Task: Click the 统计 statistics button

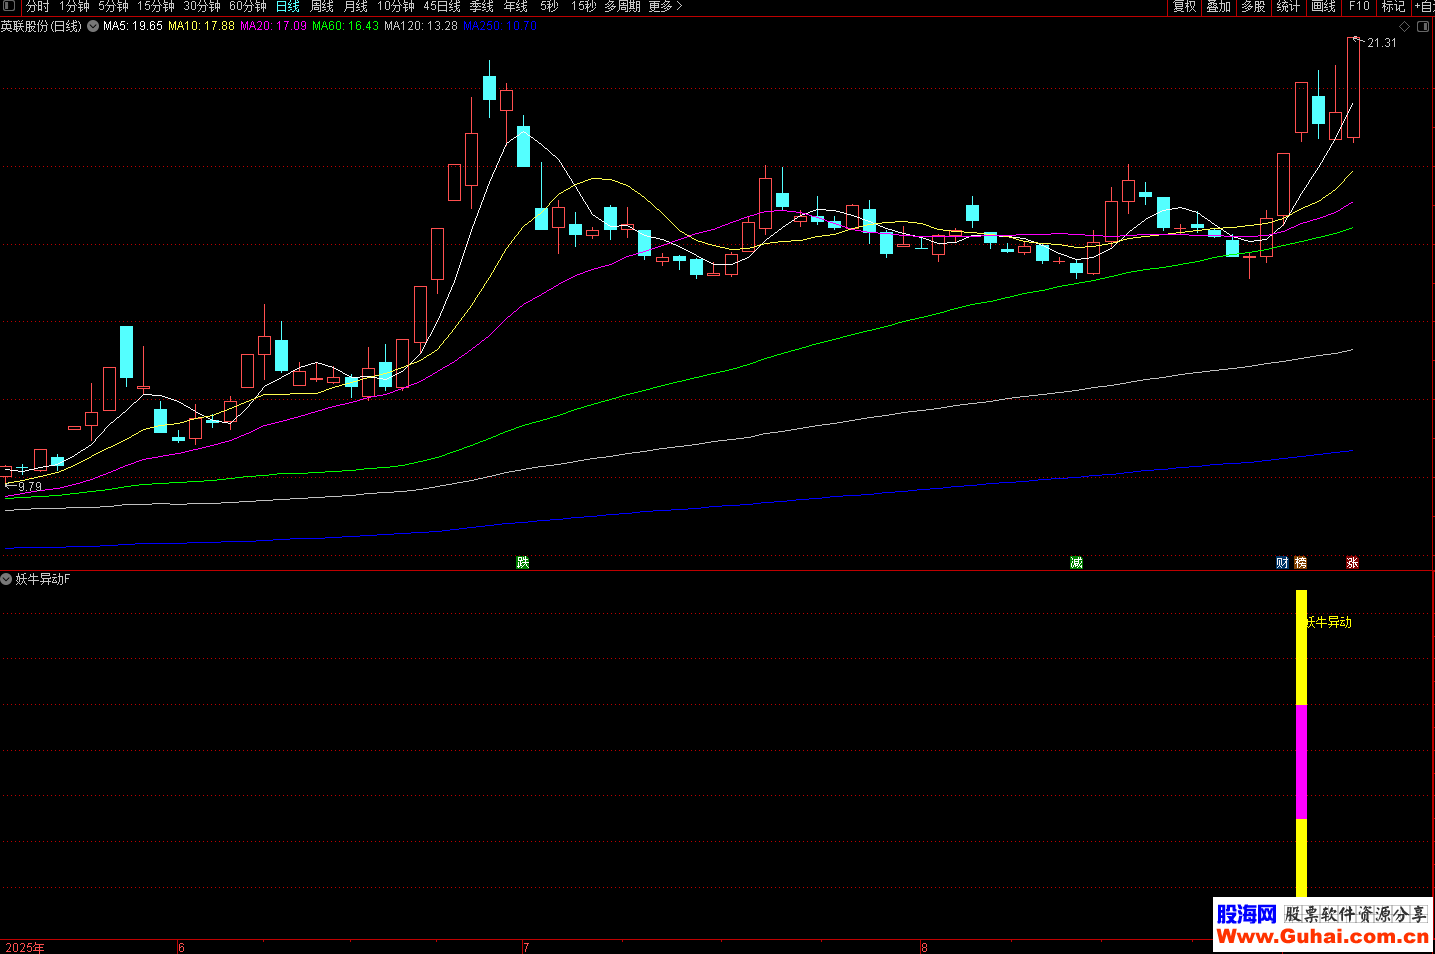Action: click(1289, 6)
